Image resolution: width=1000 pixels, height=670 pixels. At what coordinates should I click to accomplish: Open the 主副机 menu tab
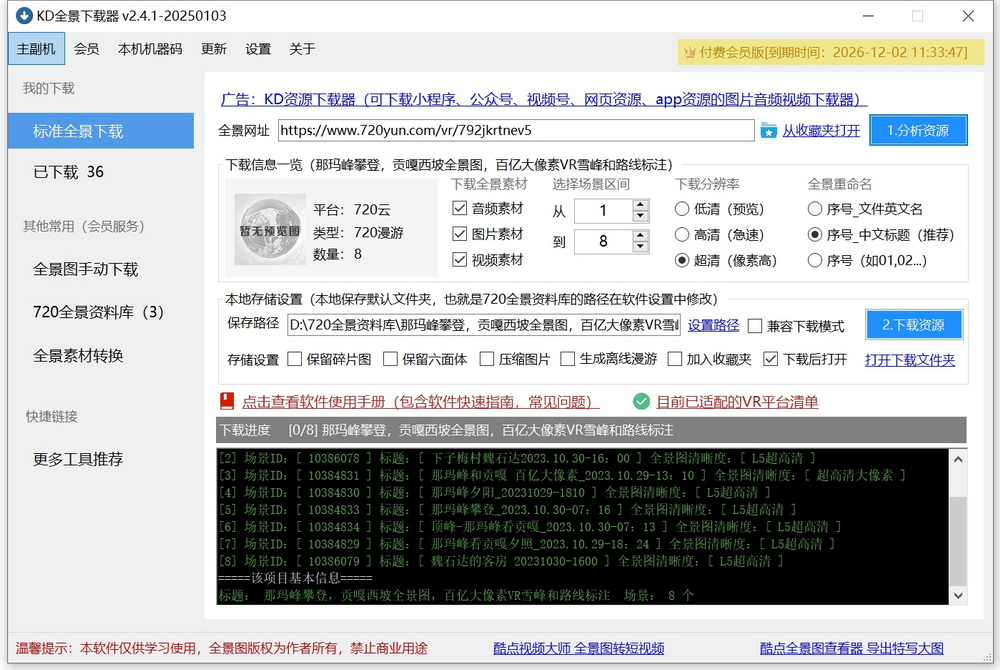pyautogui.click(x=36, y=49)
